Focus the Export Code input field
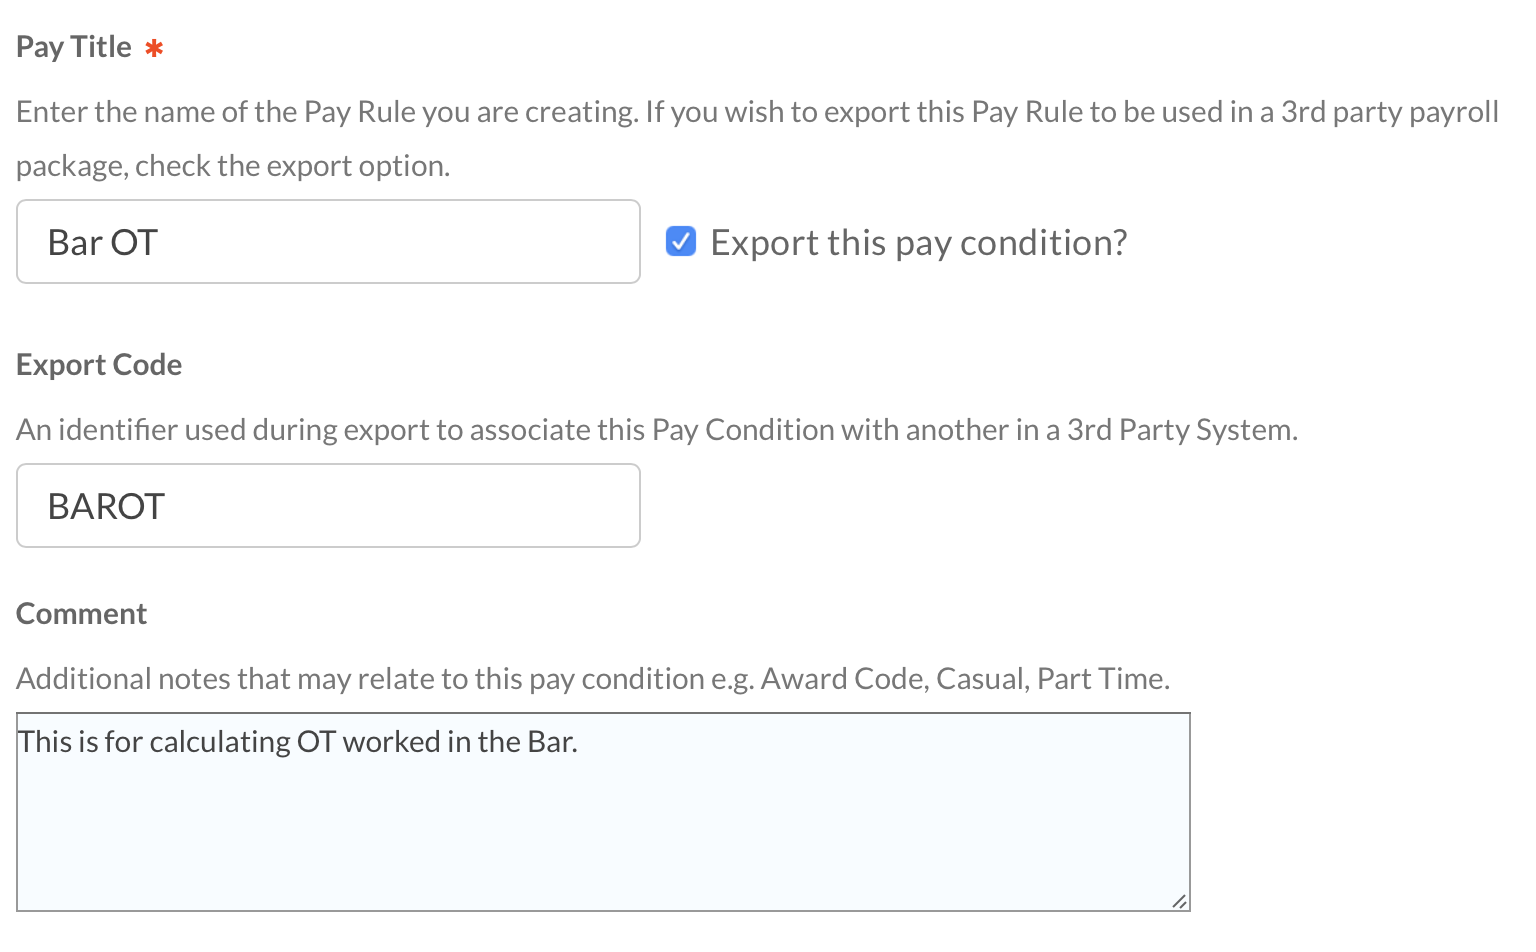The height and width of the screenshot is (952, 1536). (x=328, y=506)
